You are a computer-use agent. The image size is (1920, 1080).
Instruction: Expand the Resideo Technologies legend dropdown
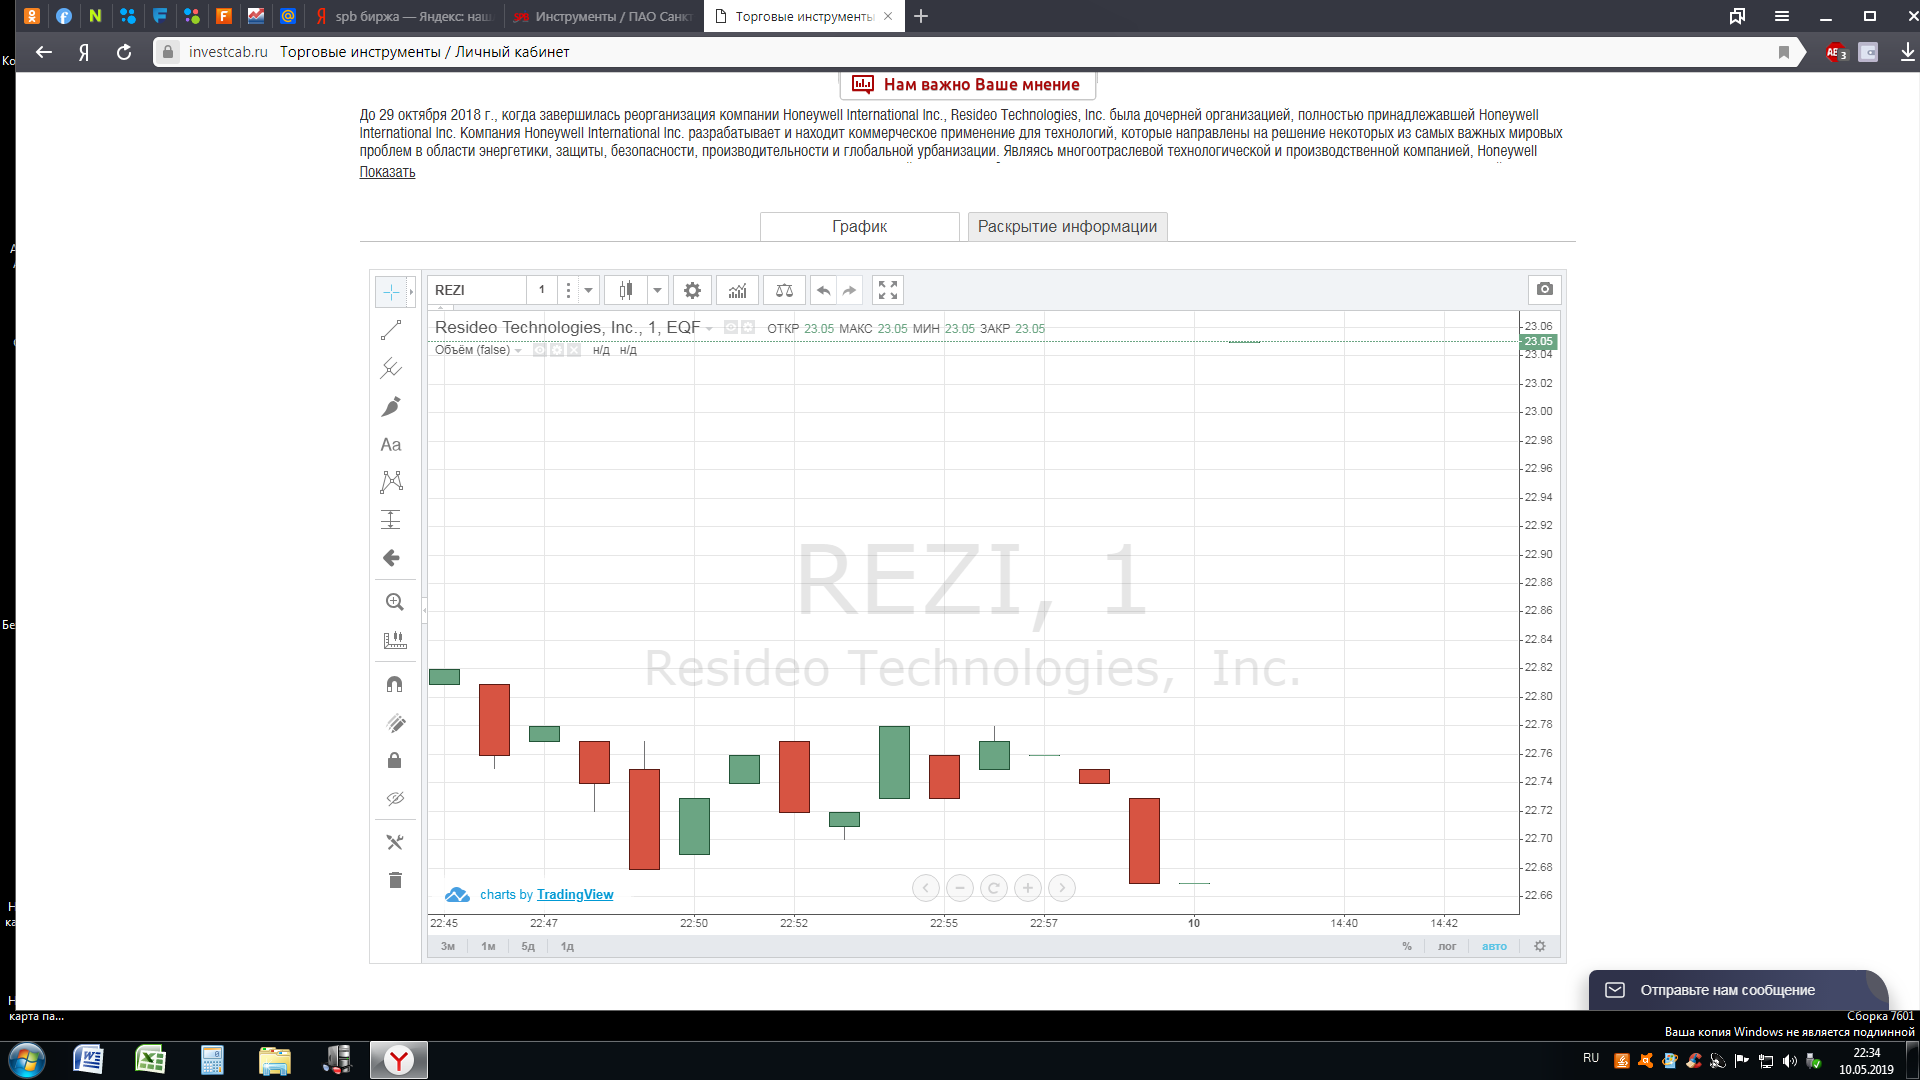(x=709, y=329)
